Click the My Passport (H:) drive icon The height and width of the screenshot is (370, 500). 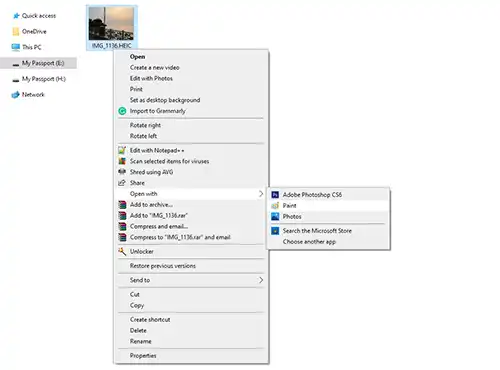click(x=16, y=80)
